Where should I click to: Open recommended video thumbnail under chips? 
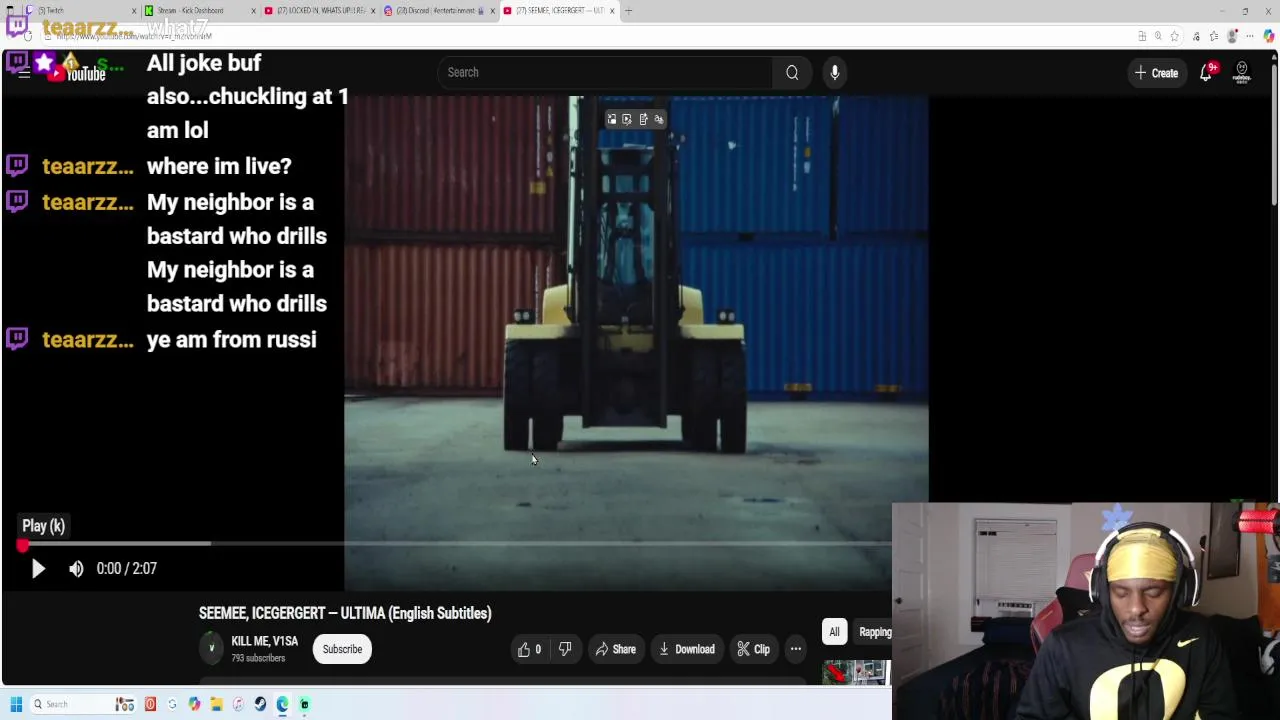857,672
